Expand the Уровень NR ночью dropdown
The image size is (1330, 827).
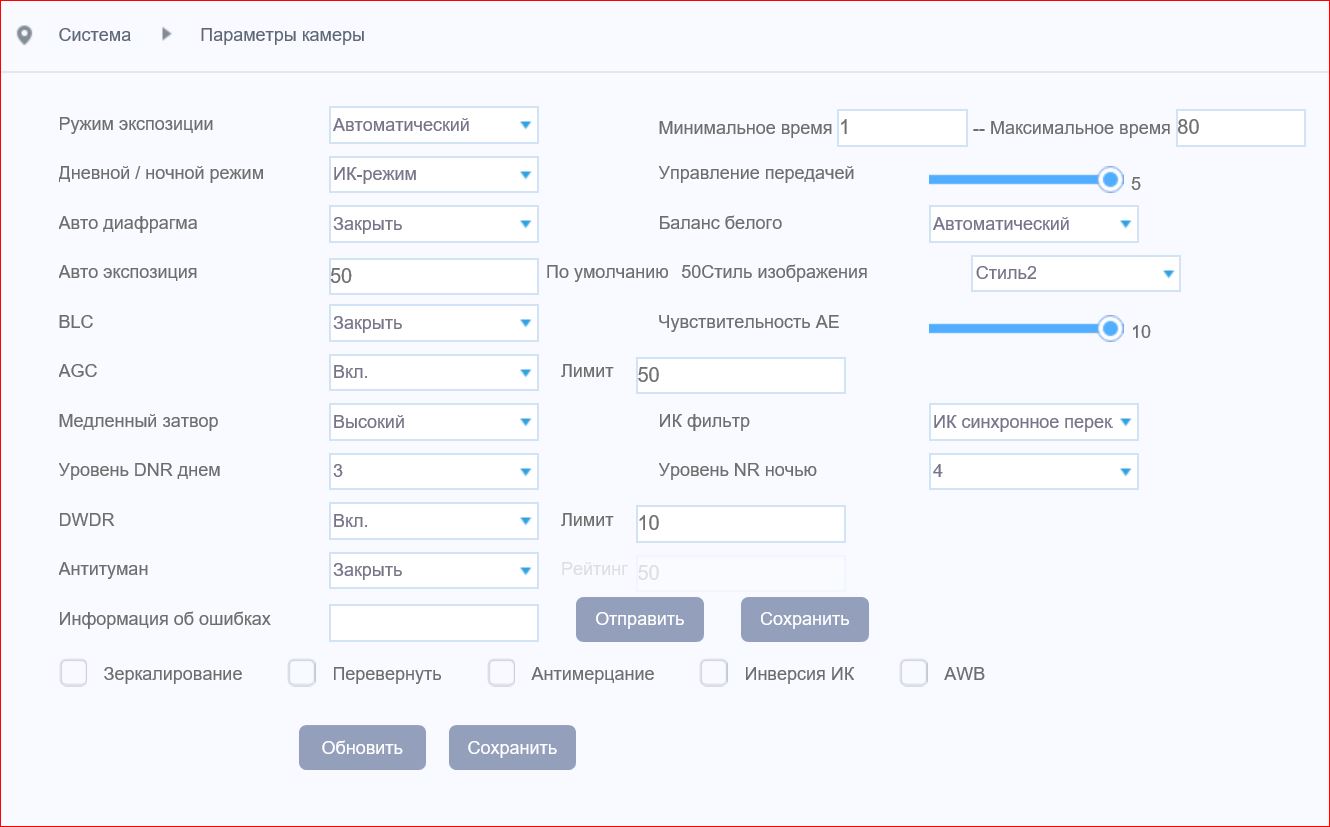(1033, 471)
